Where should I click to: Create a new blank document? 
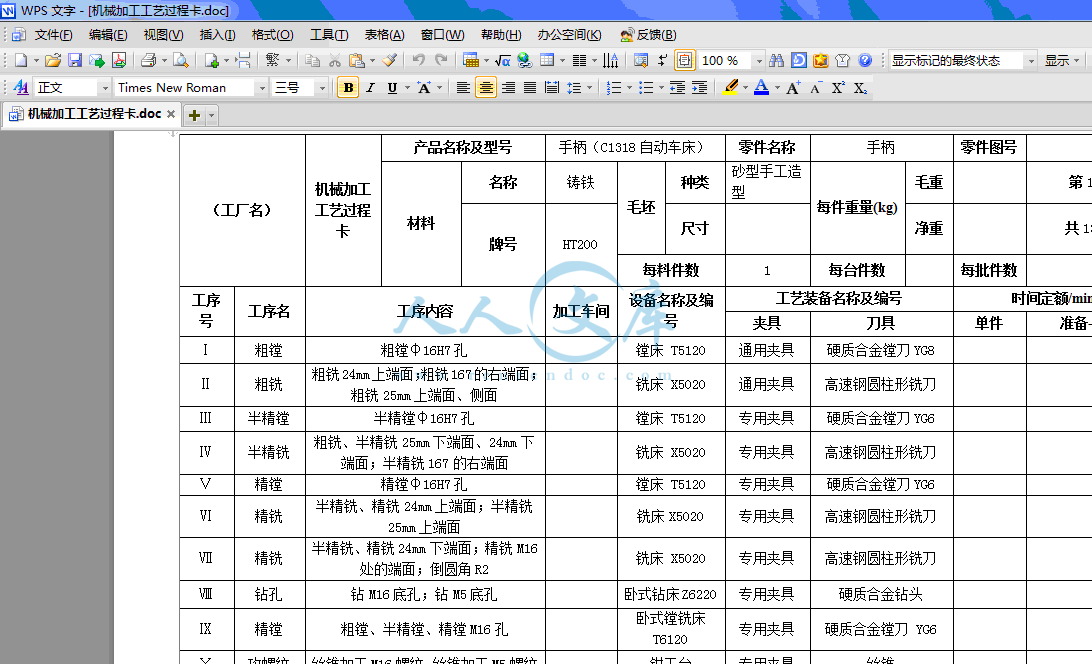point(21,61)
